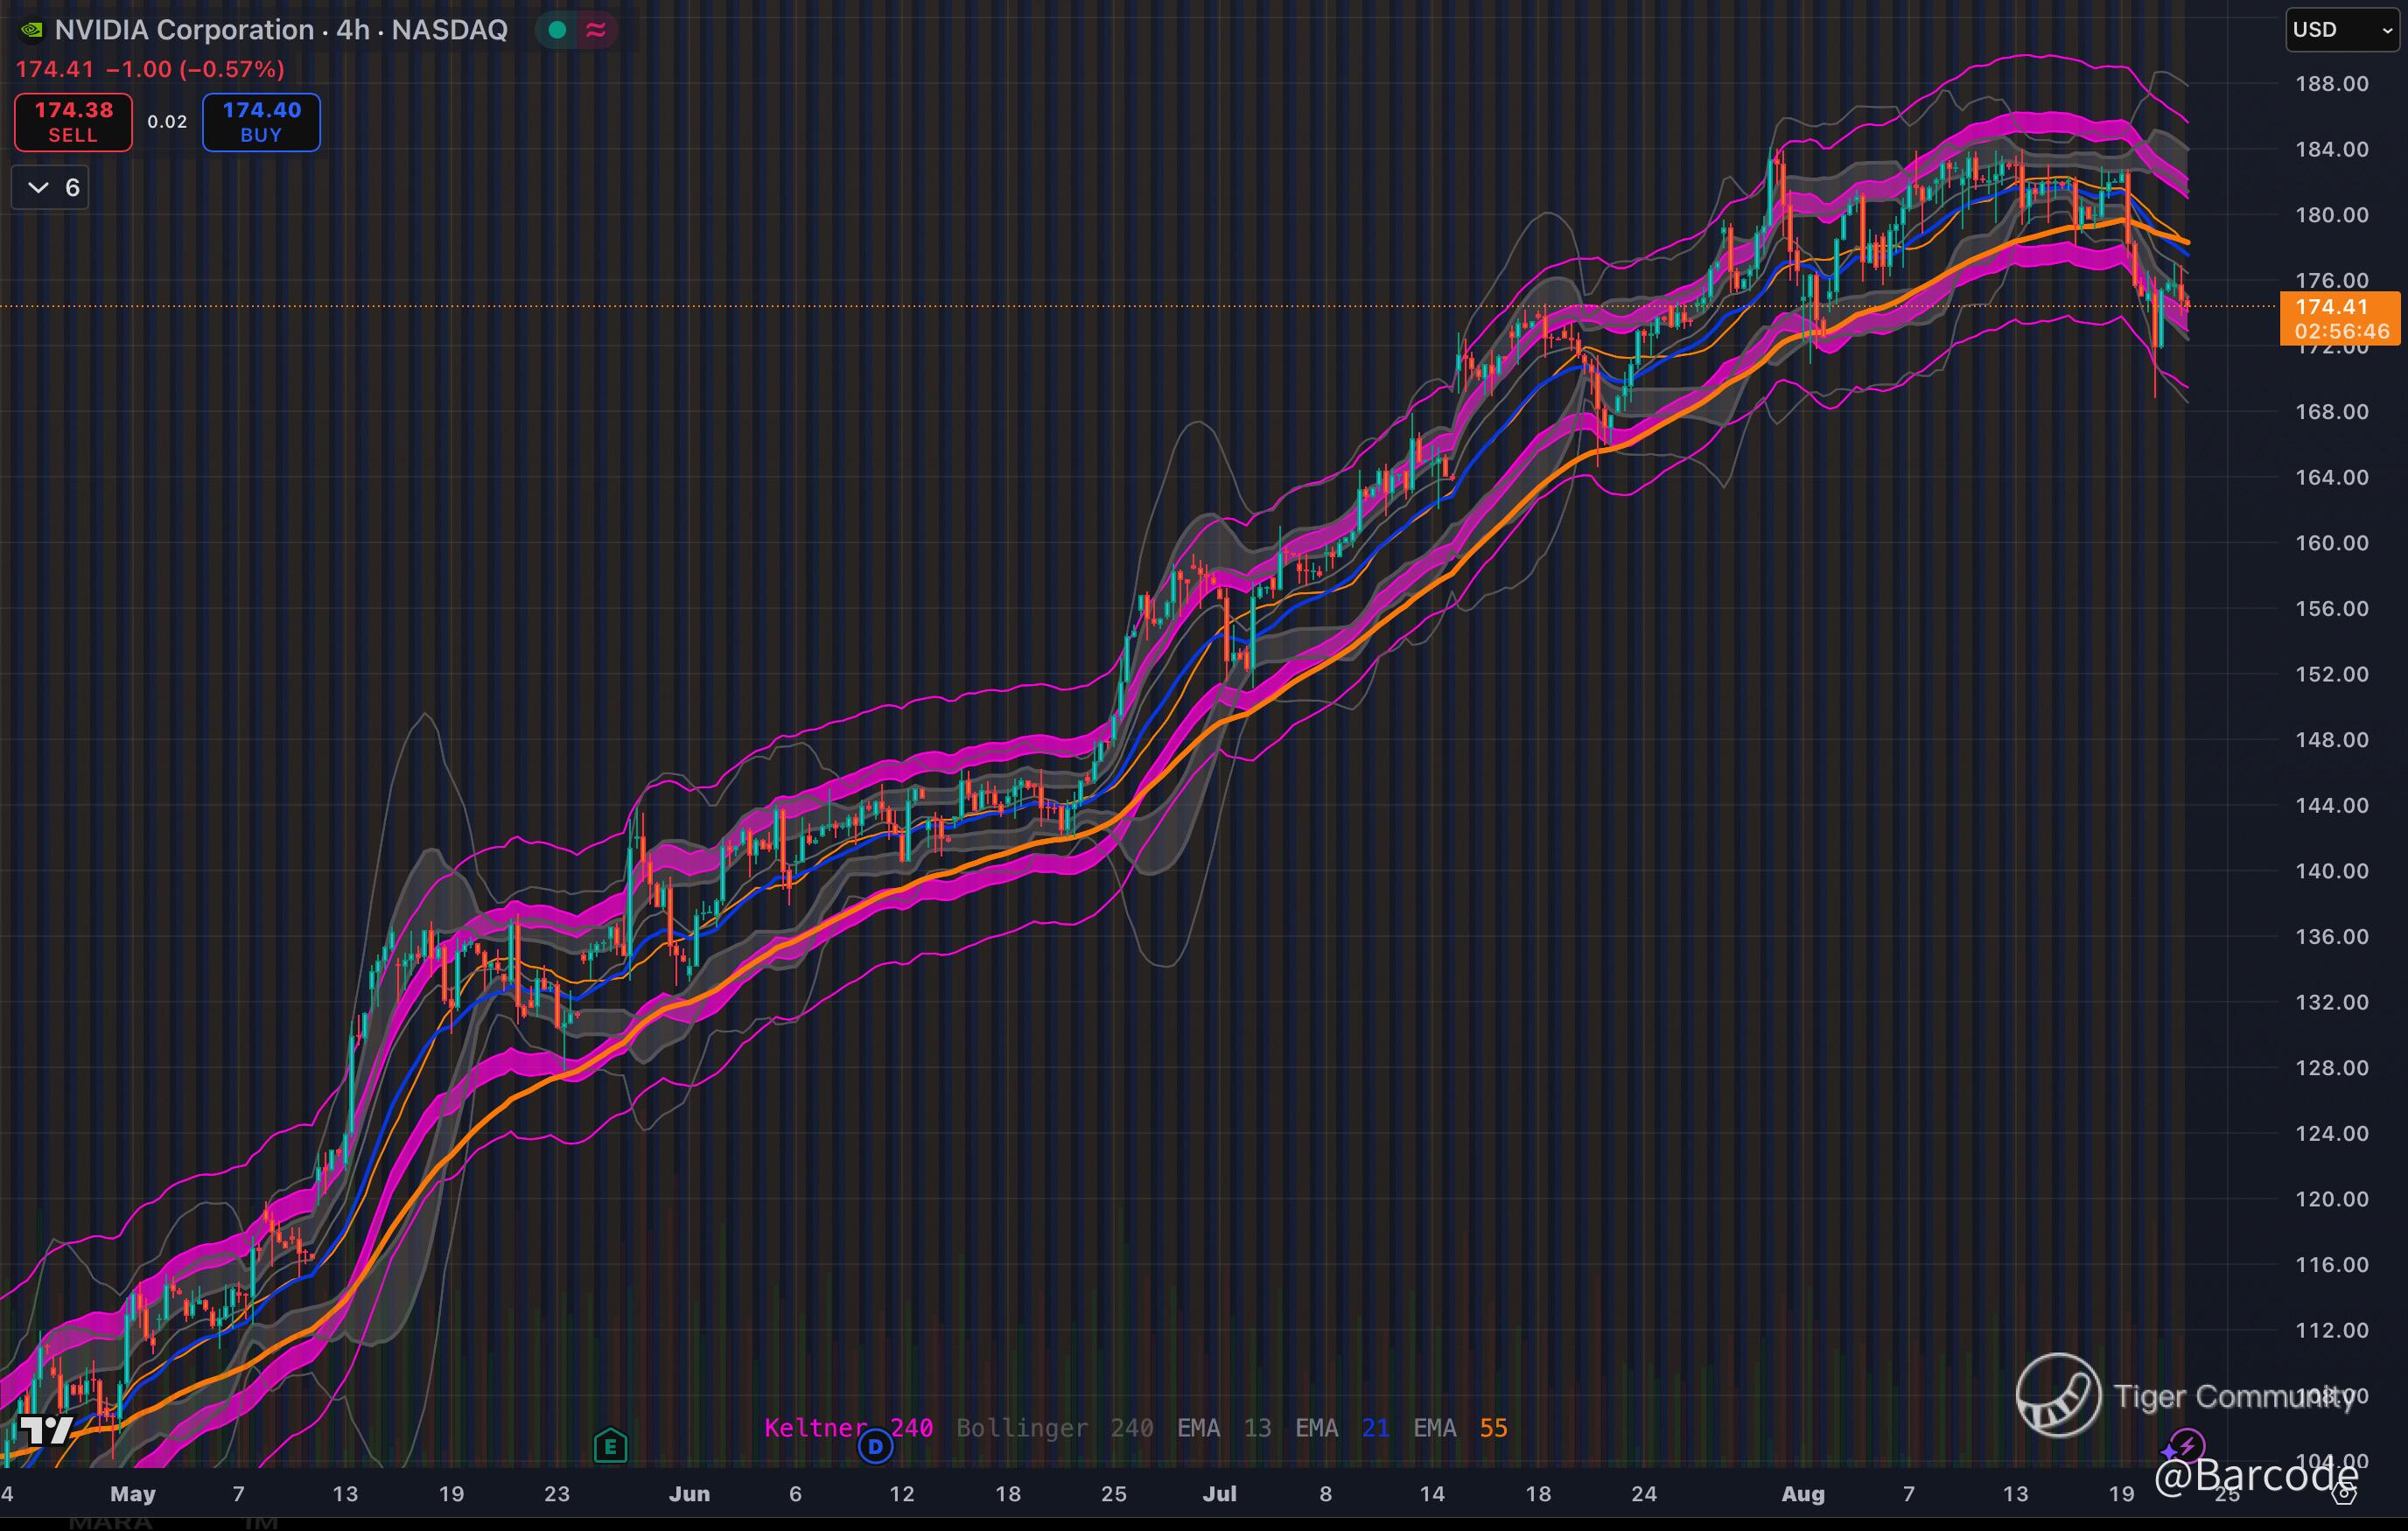
Task: Open the earnings 'E' event marker
Action: click(610, 1446)
